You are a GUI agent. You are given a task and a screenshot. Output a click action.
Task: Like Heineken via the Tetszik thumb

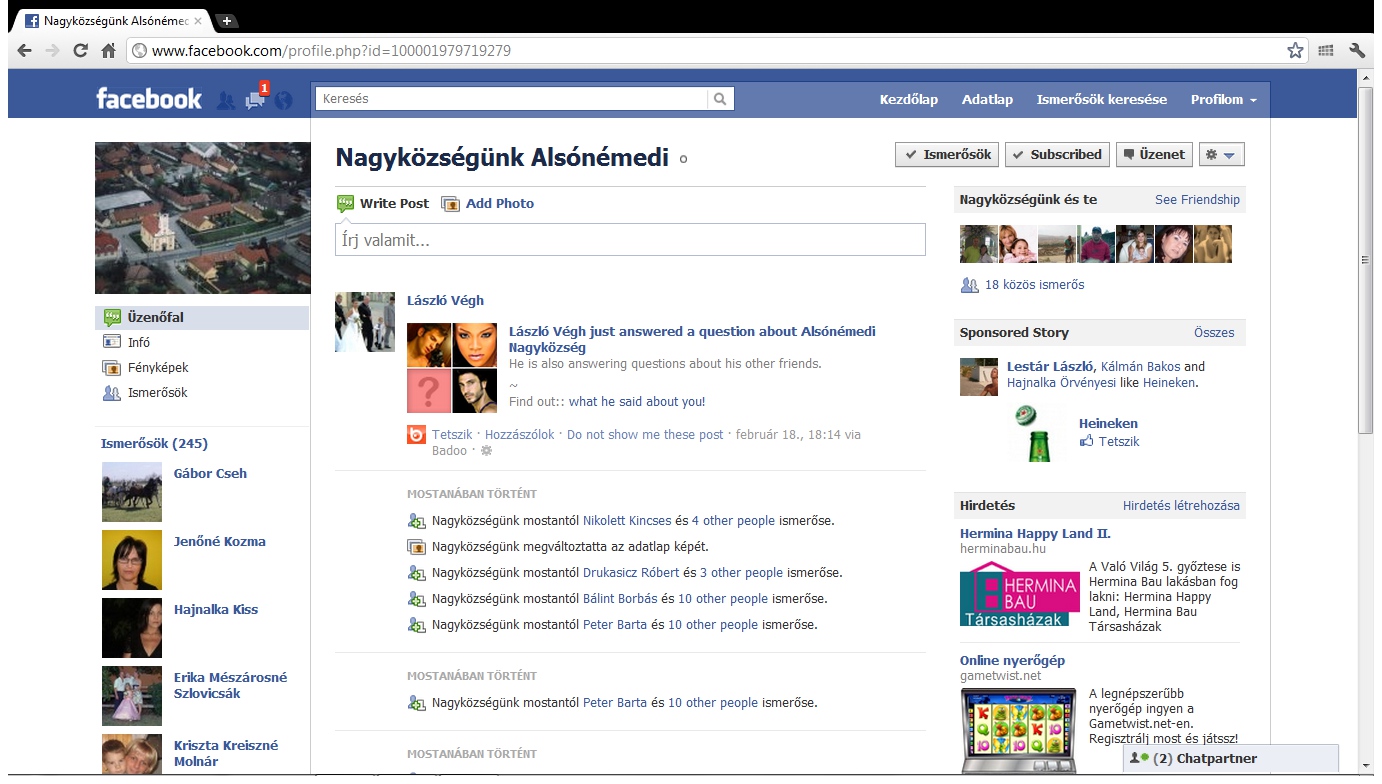(x=1110, y=441)
